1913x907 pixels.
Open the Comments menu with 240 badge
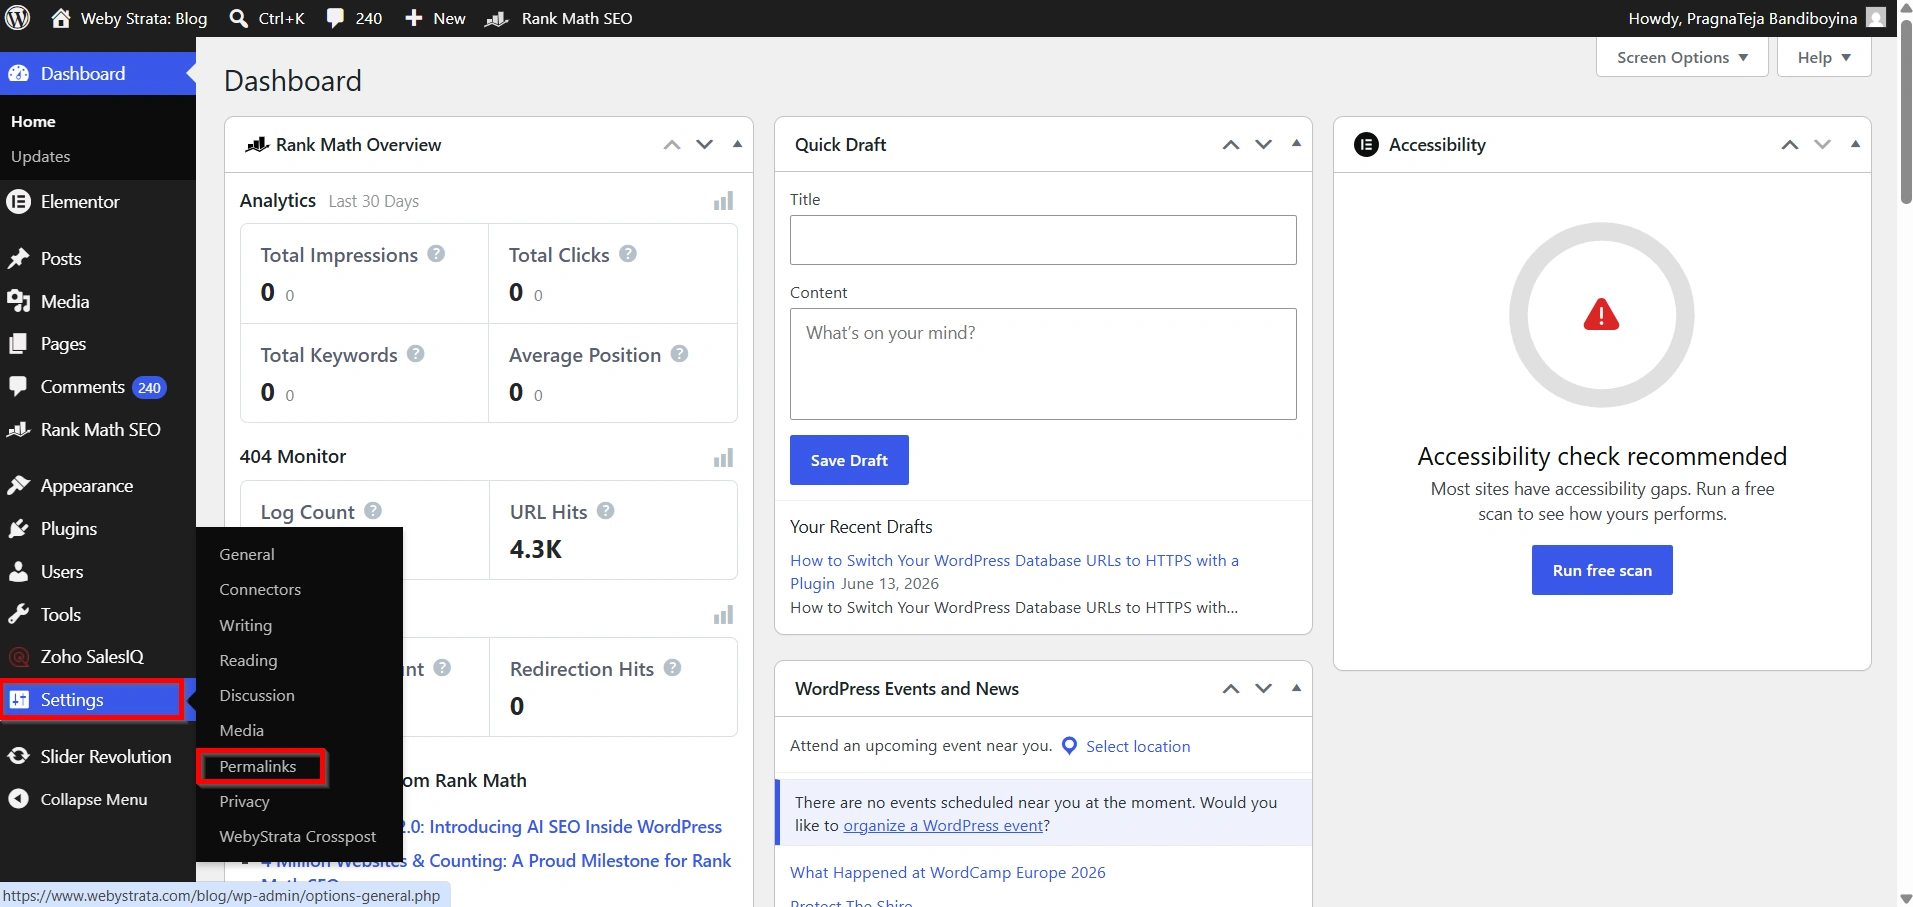pos(98,387)
